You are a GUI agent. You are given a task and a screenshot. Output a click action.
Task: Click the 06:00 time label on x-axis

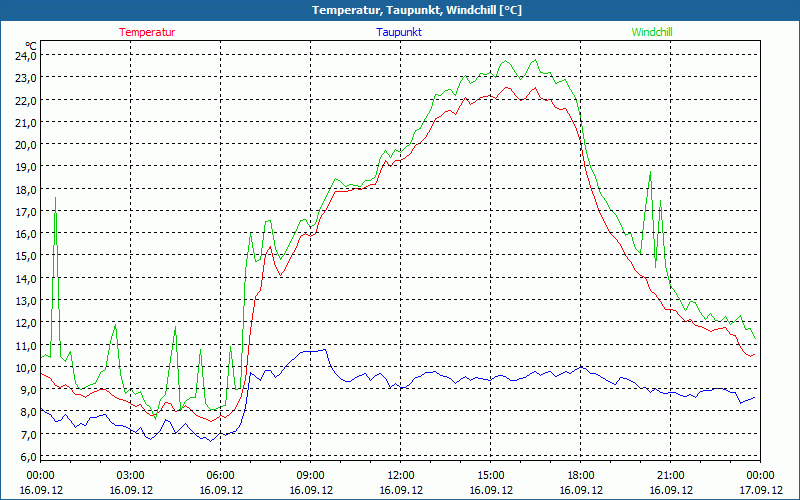220,476
